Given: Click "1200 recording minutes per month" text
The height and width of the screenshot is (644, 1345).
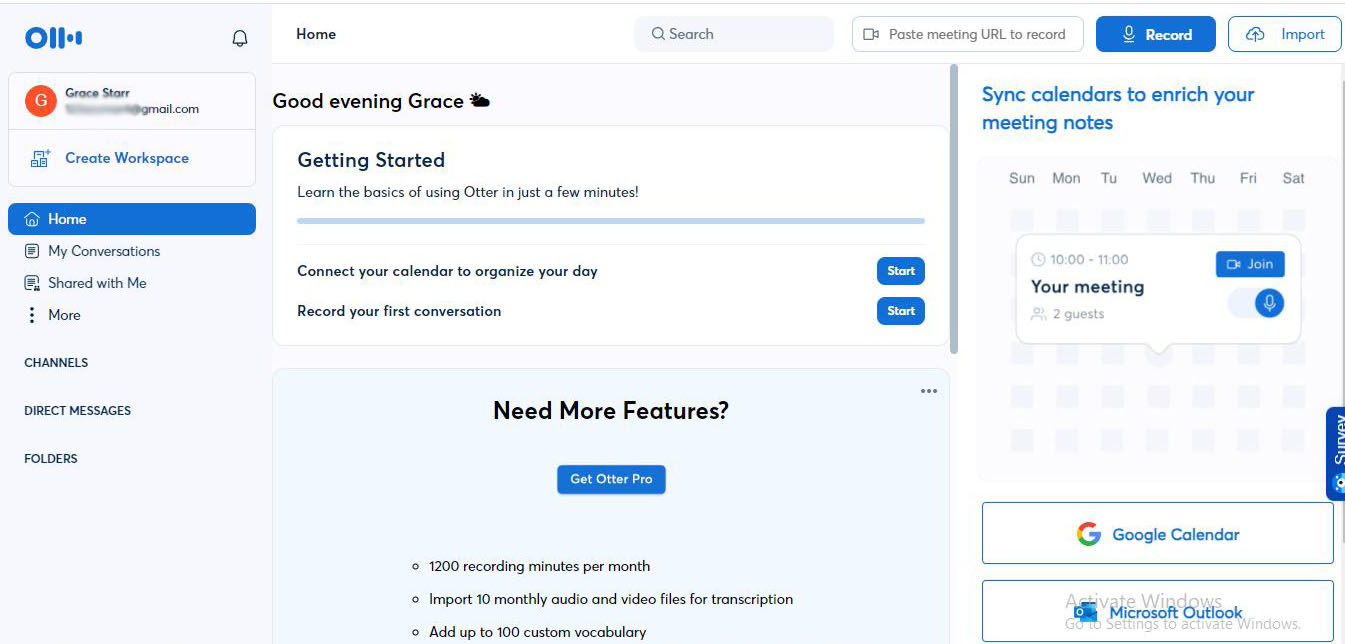Looking at the screenshot, I should (x=539, y=566).
